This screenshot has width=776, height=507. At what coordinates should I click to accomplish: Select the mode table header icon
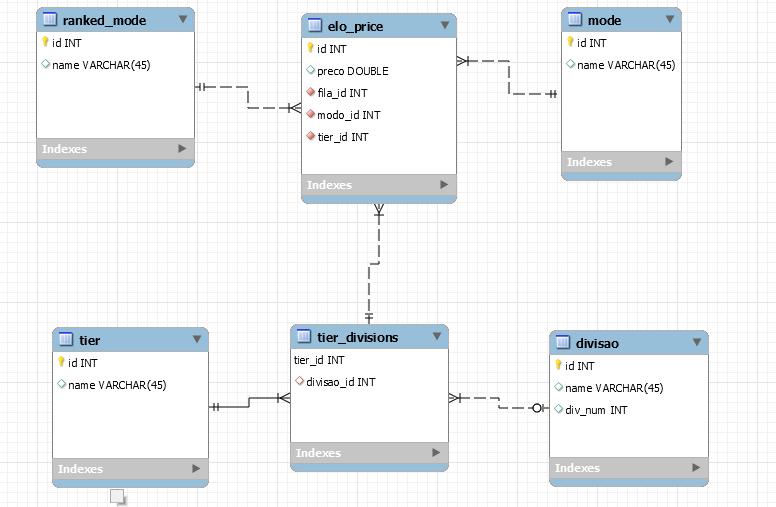click(575, 19)
